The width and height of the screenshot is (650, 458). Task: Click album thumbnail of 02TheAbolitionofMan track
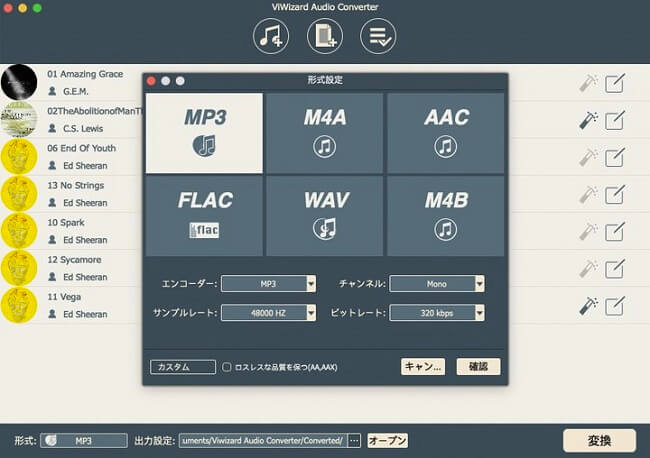click(19, 119)
